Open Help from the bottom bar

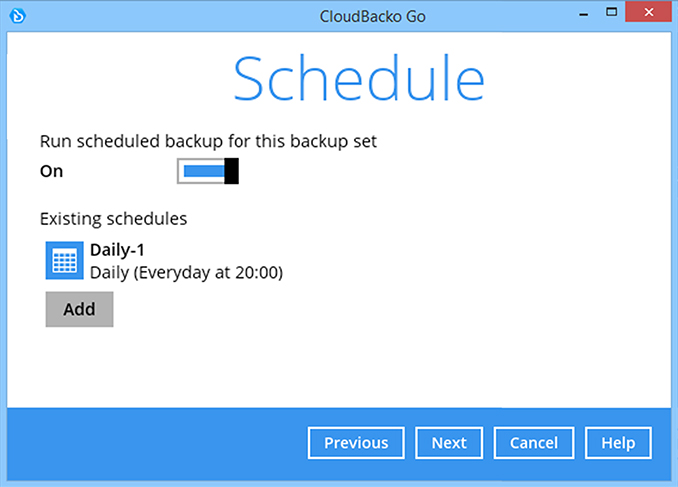tap(618, 443)
